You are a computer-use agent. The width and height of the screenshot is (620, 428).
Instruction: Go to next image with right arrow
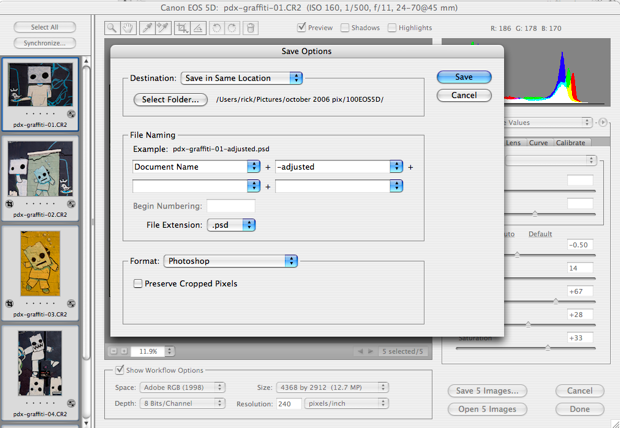pos(370,351)
